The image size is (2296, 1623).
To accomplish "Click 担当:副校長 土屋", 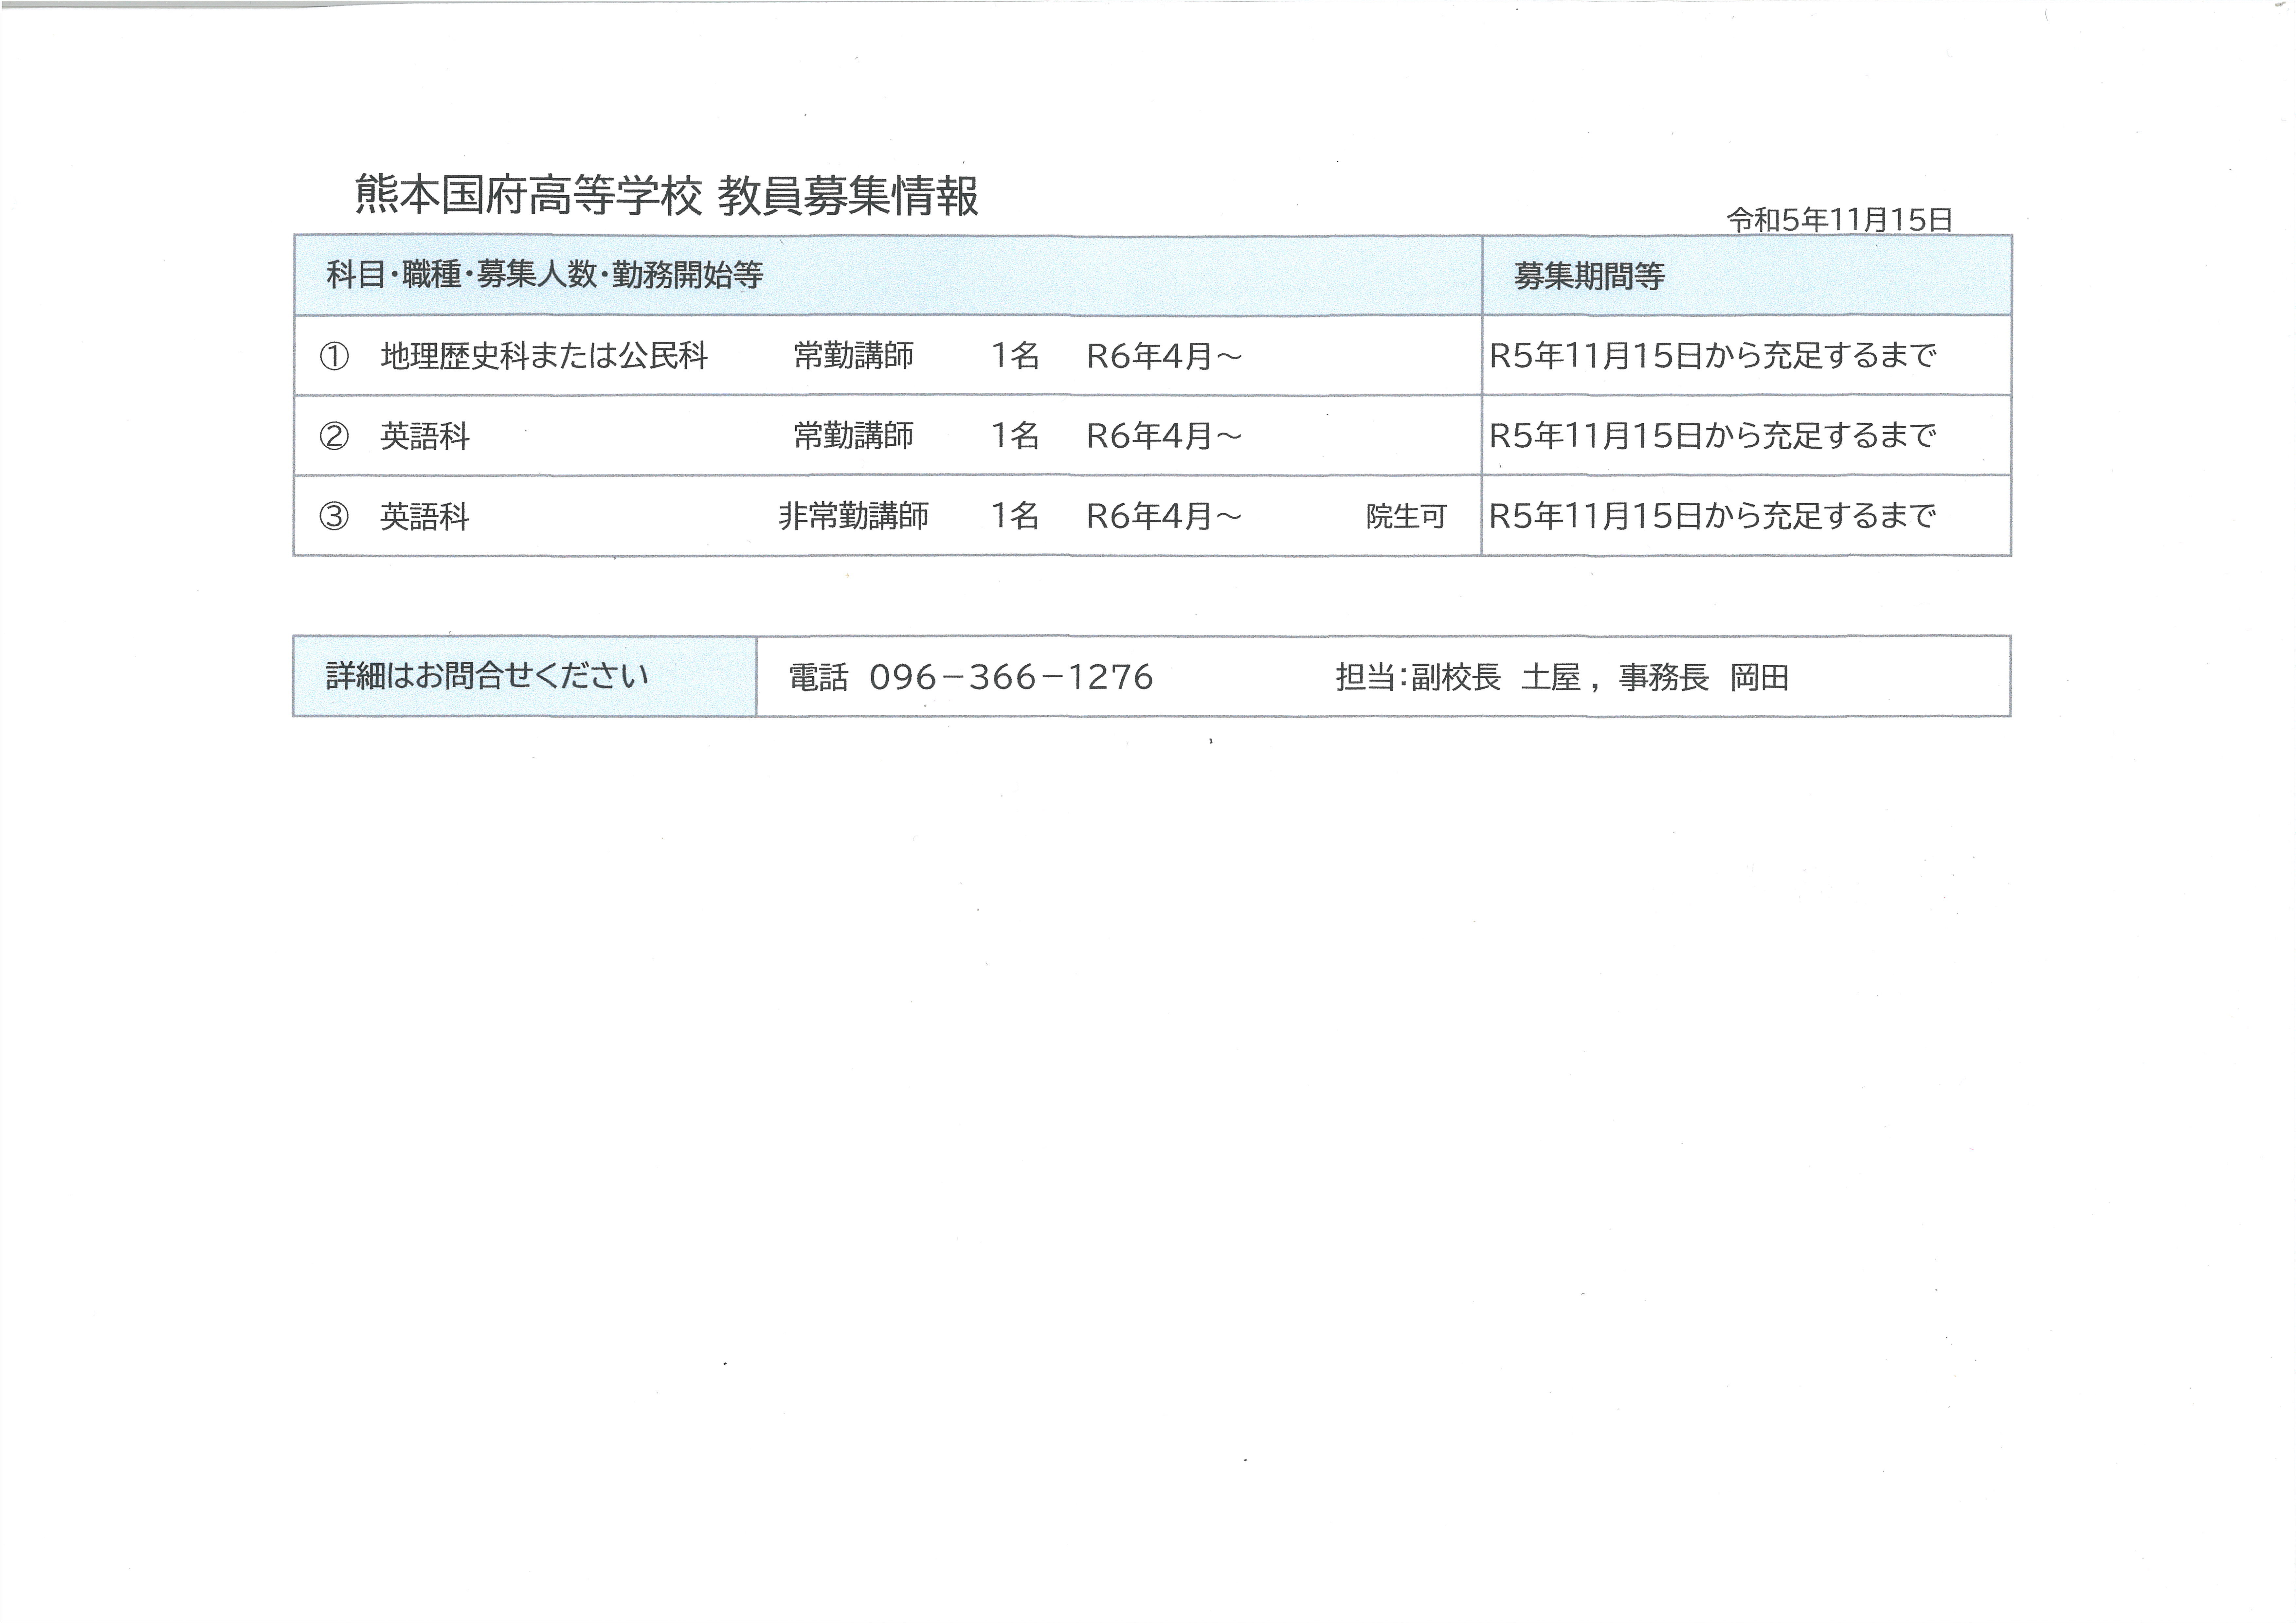I will pyautogui.click(x=1458, y=678).
